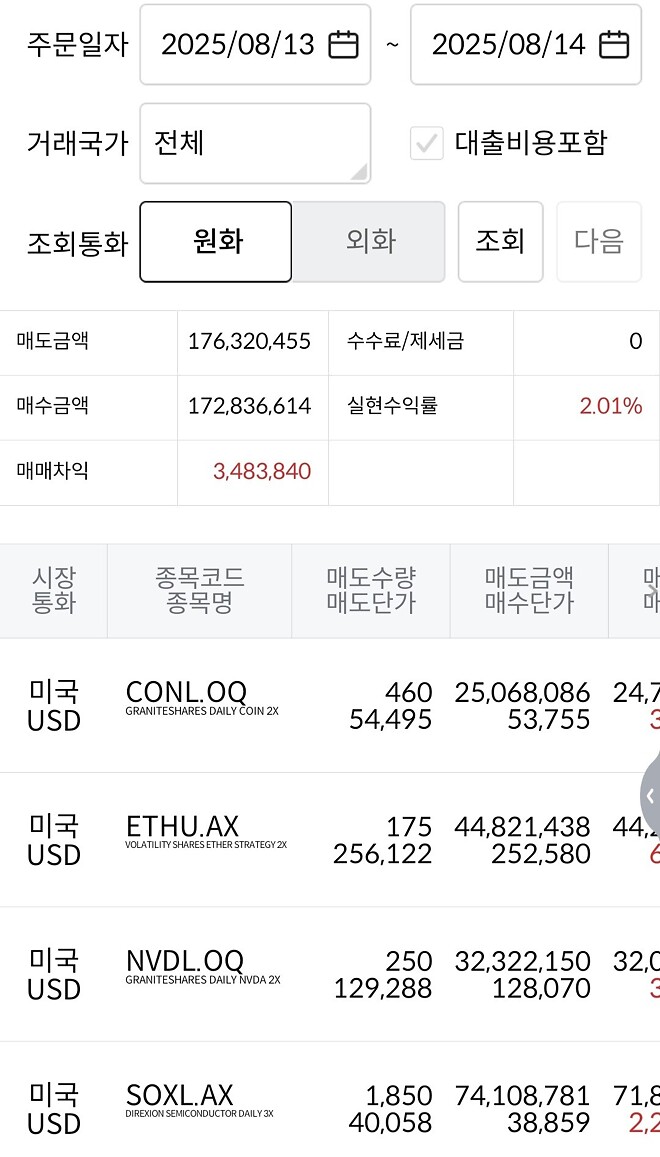The width and height of the screenshot is (660, 1157).
Task: Open the ETHU.AX trade details row
Action: pyautogui.click(x=330, y=838)
